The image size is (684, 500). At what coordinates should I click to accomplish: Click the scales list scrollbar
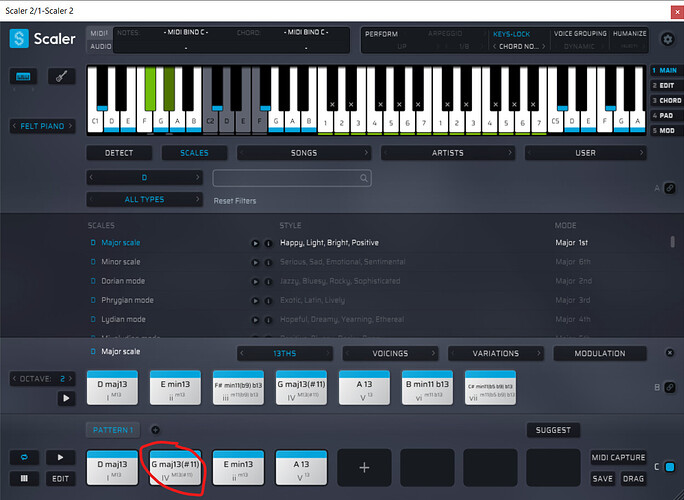pos(672,242)
